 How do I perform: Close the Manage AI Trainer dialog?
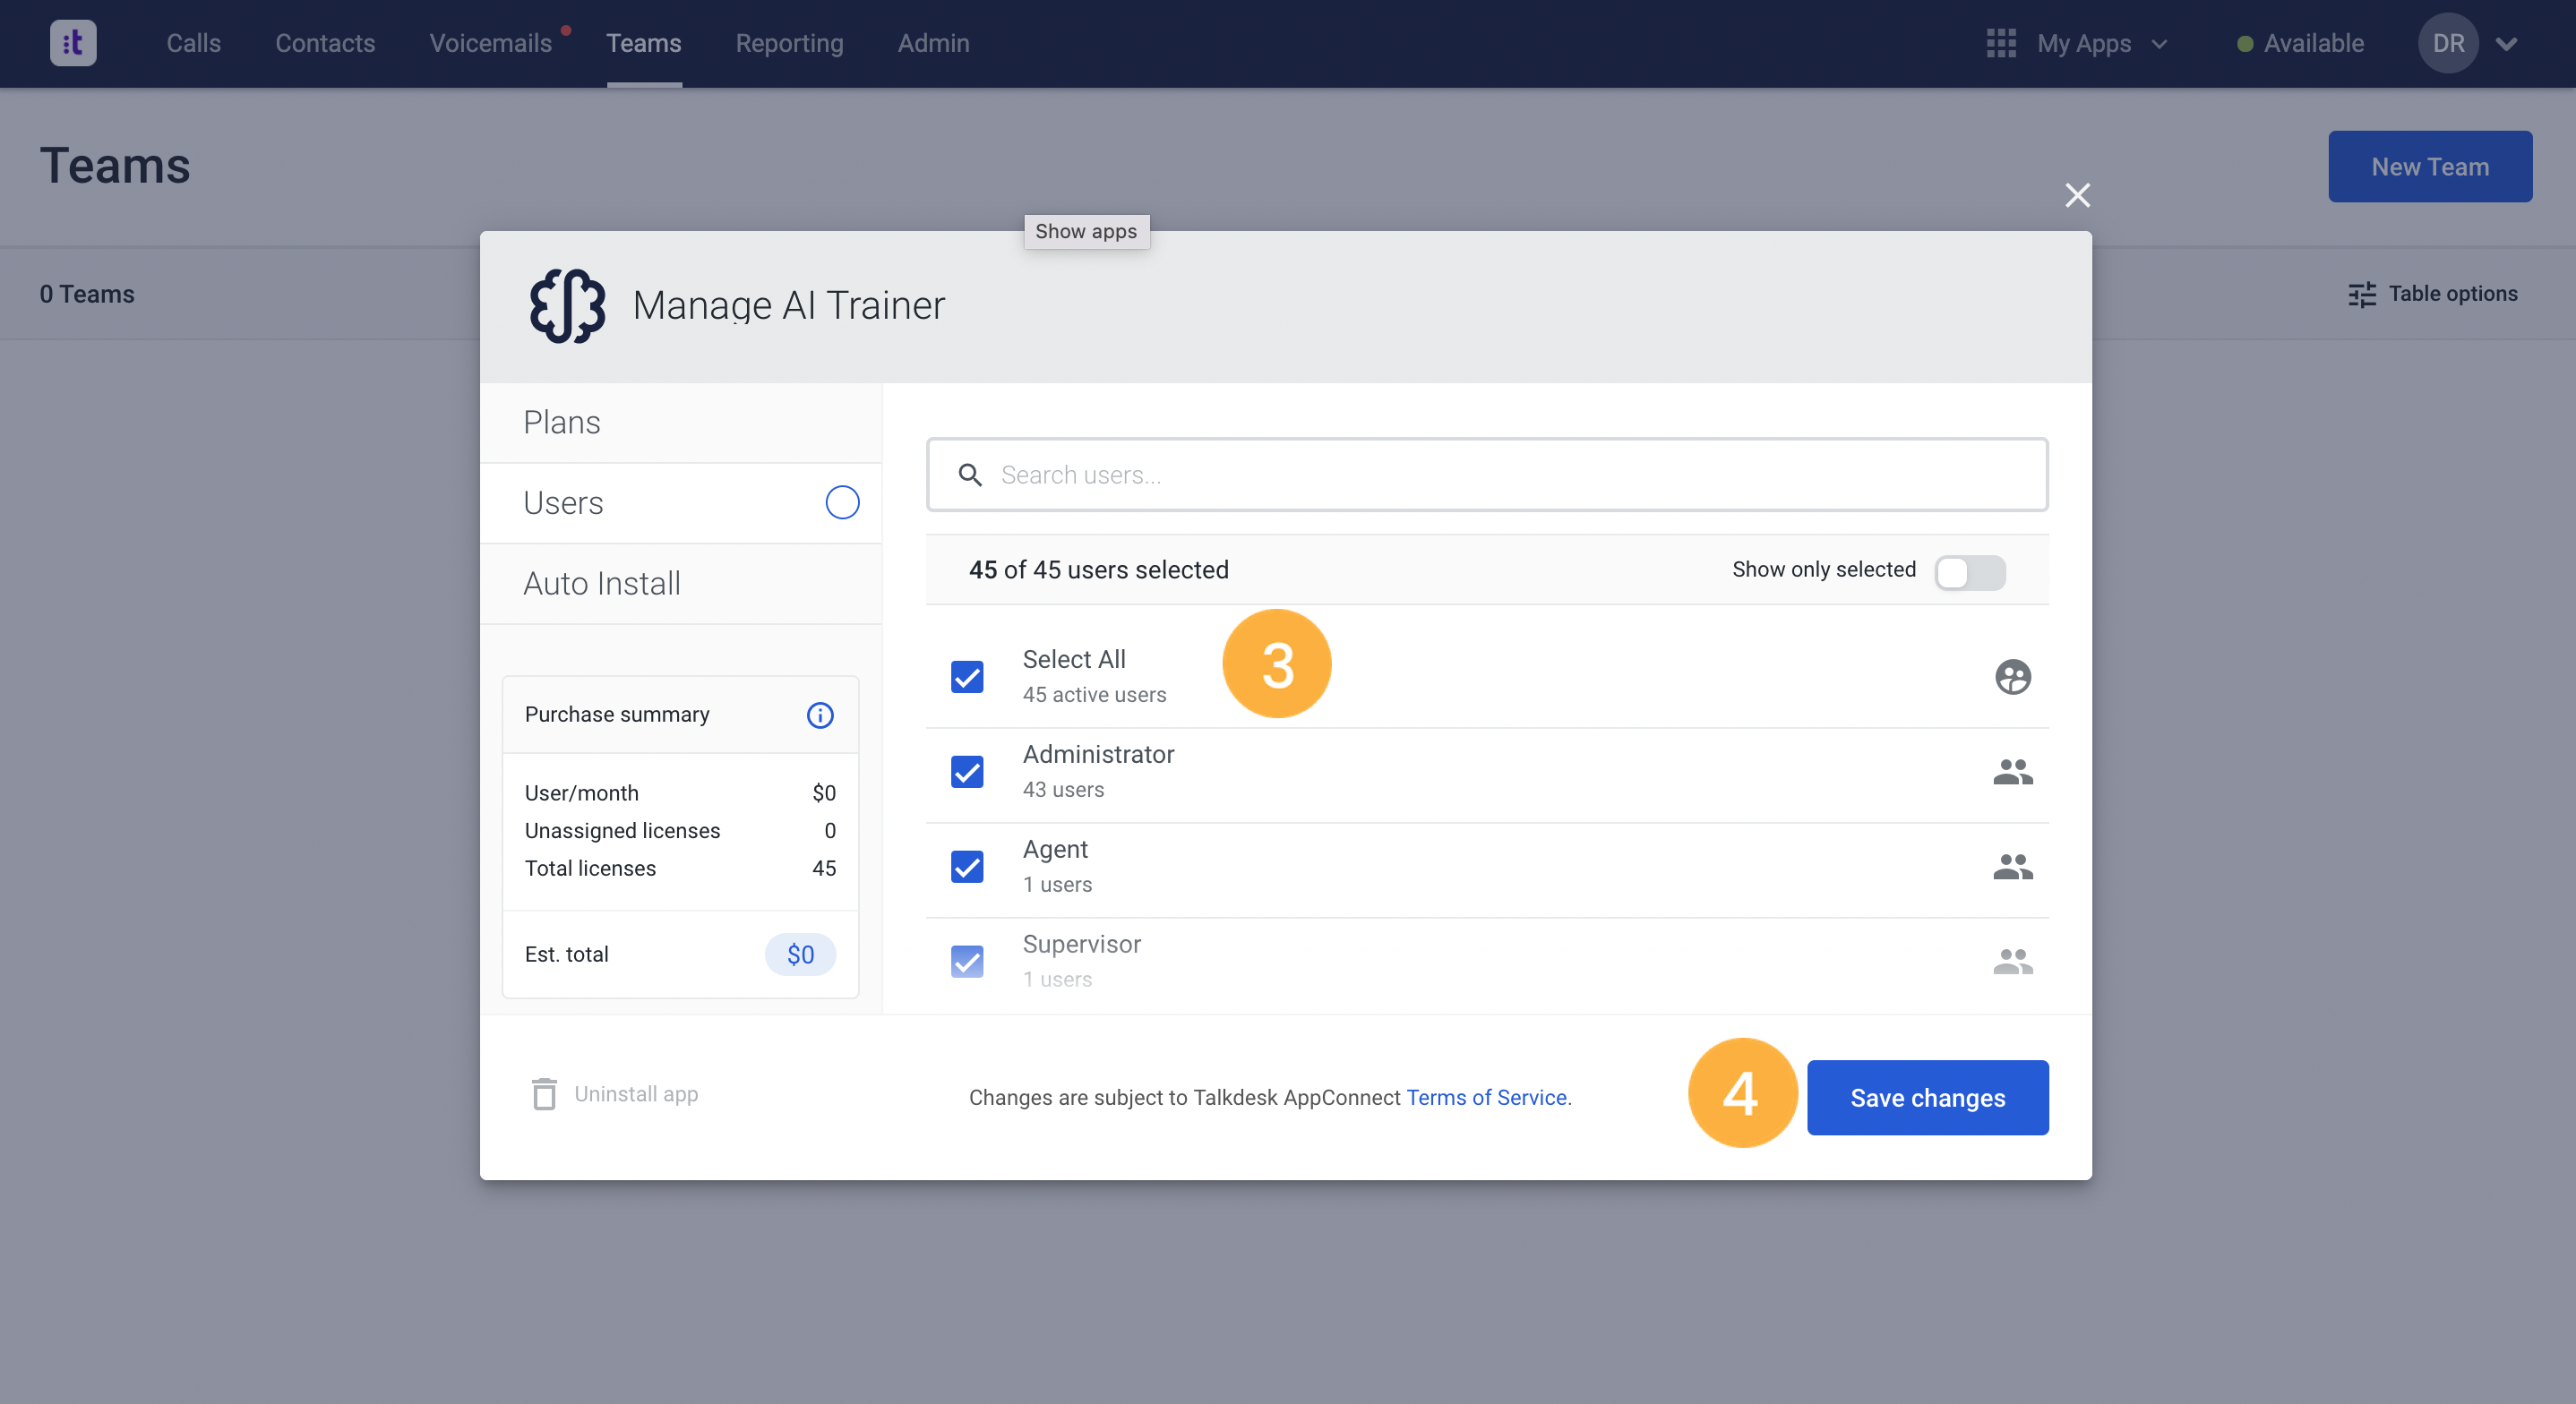(2077, 195)
